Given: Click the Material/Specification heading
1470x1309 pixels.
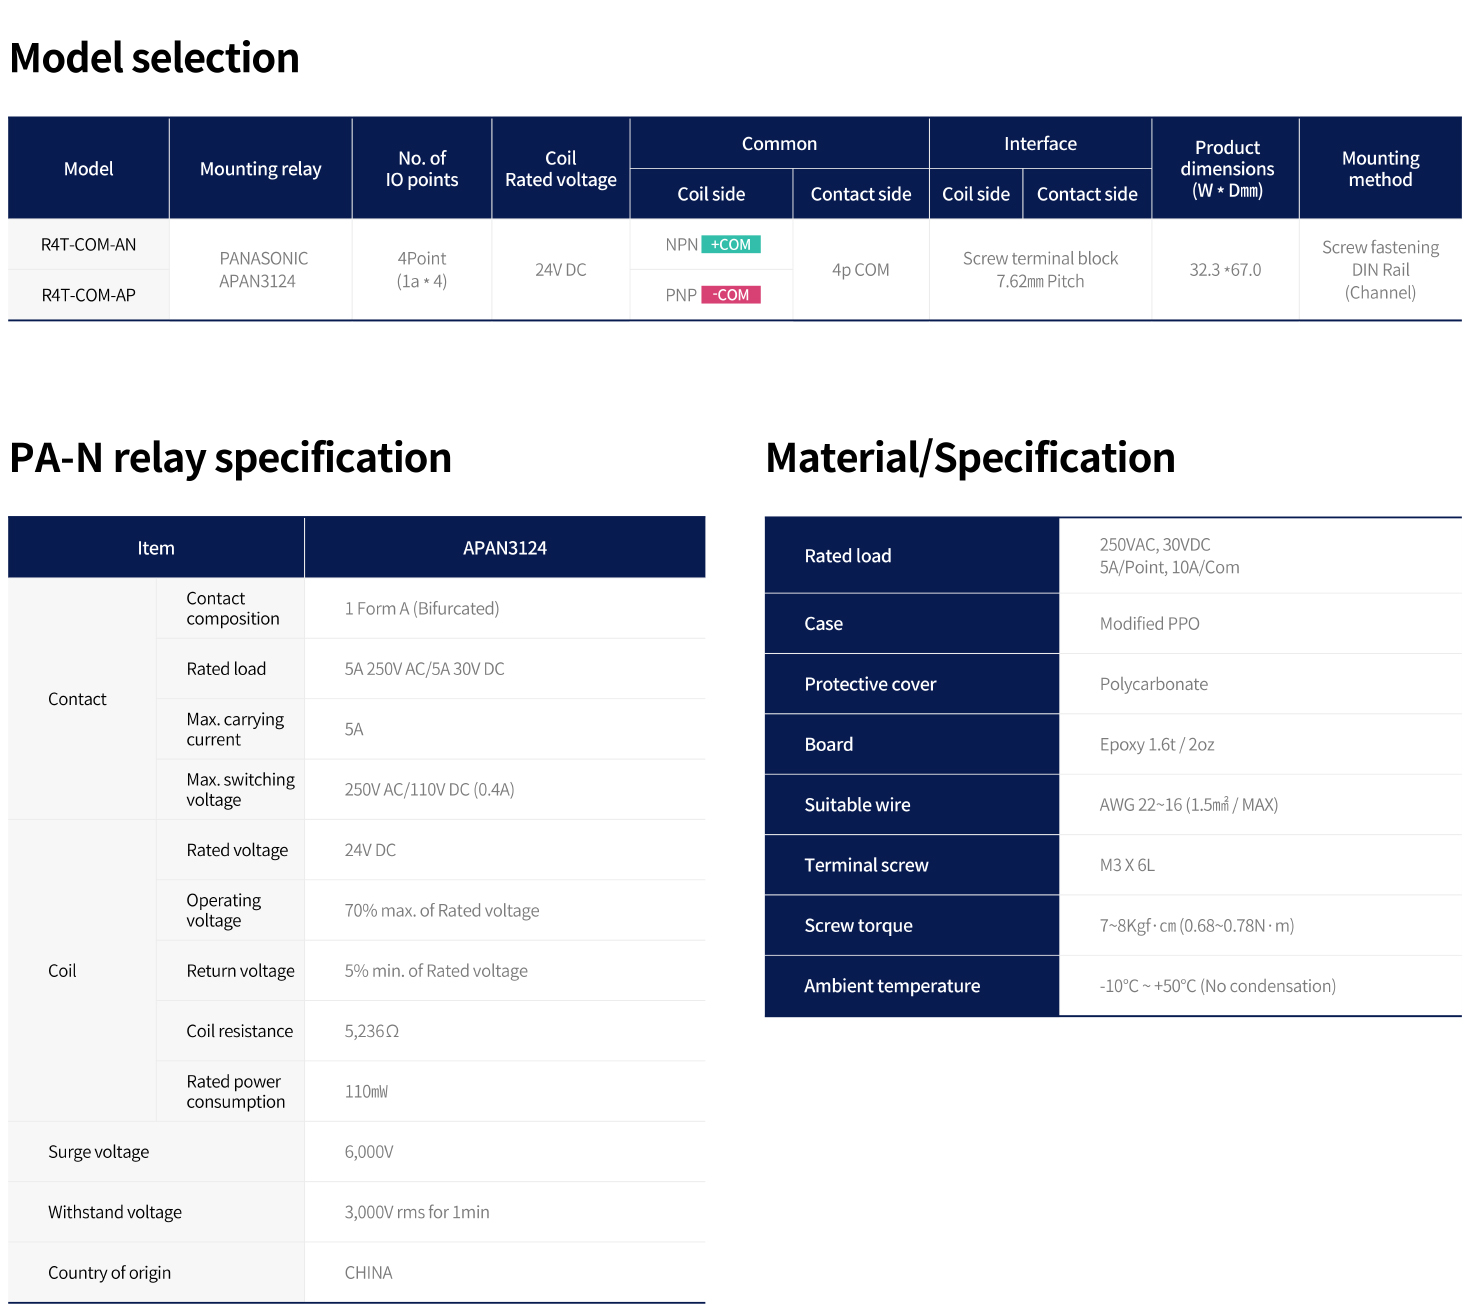Looking at the screenshot, I should coord(970,458).
